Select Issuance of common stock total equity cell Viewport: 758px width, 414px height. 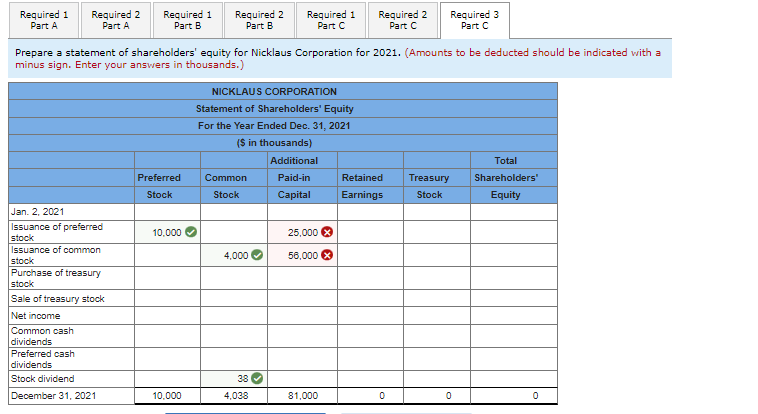coord(514,255)
